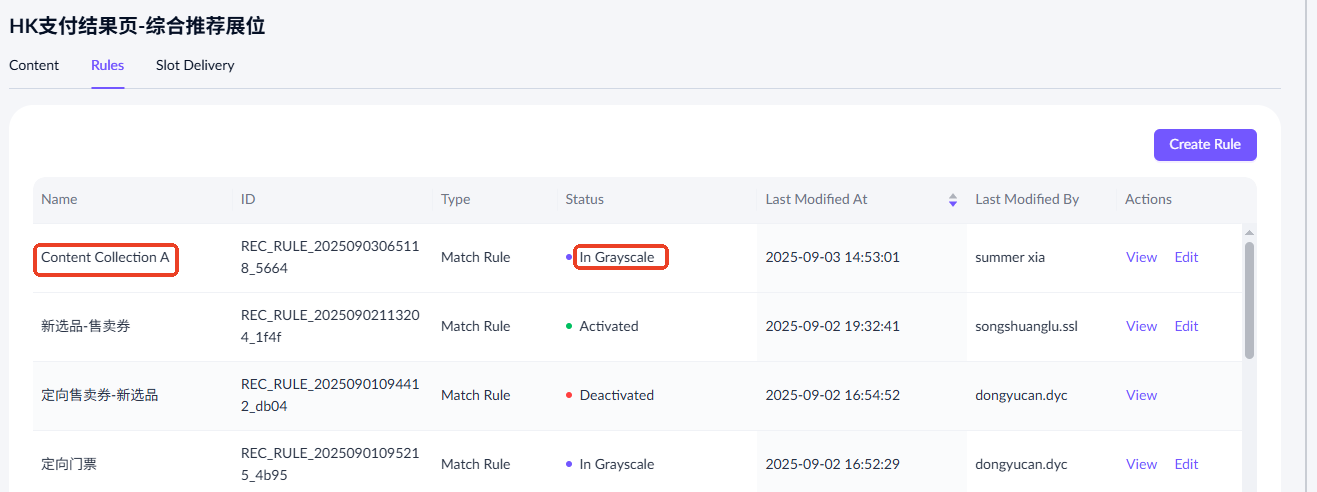1317x492 pixels.
Task: View the deactivated 定向售卖券-新选品 rule
Action: point(1141,396)
